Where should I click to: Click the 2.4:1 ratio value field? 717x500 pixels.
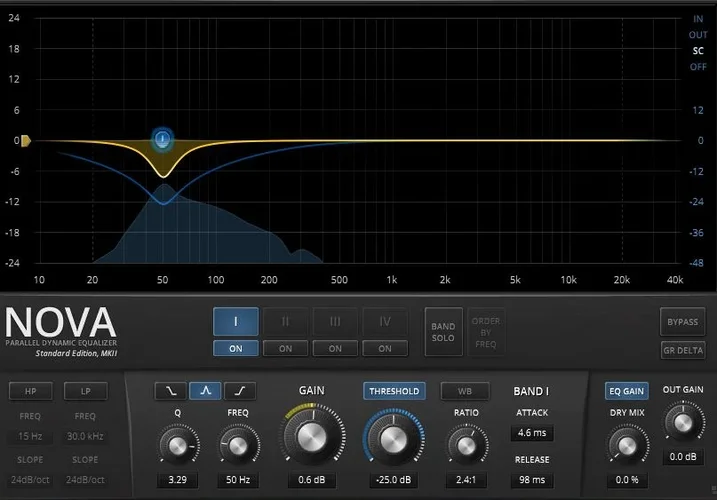pyautogui.click(x=466, y=479)
